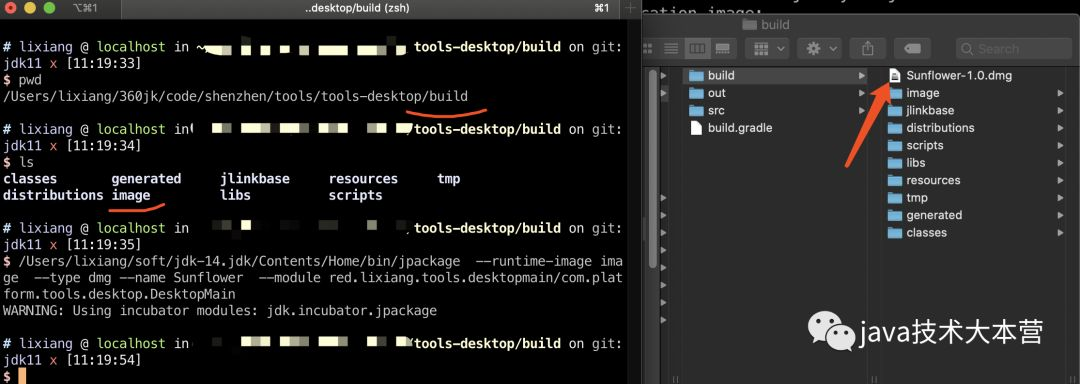Expand arrow beside the src folder
The height and width of the screenshot is (384, 1080).
coord(862,110)
